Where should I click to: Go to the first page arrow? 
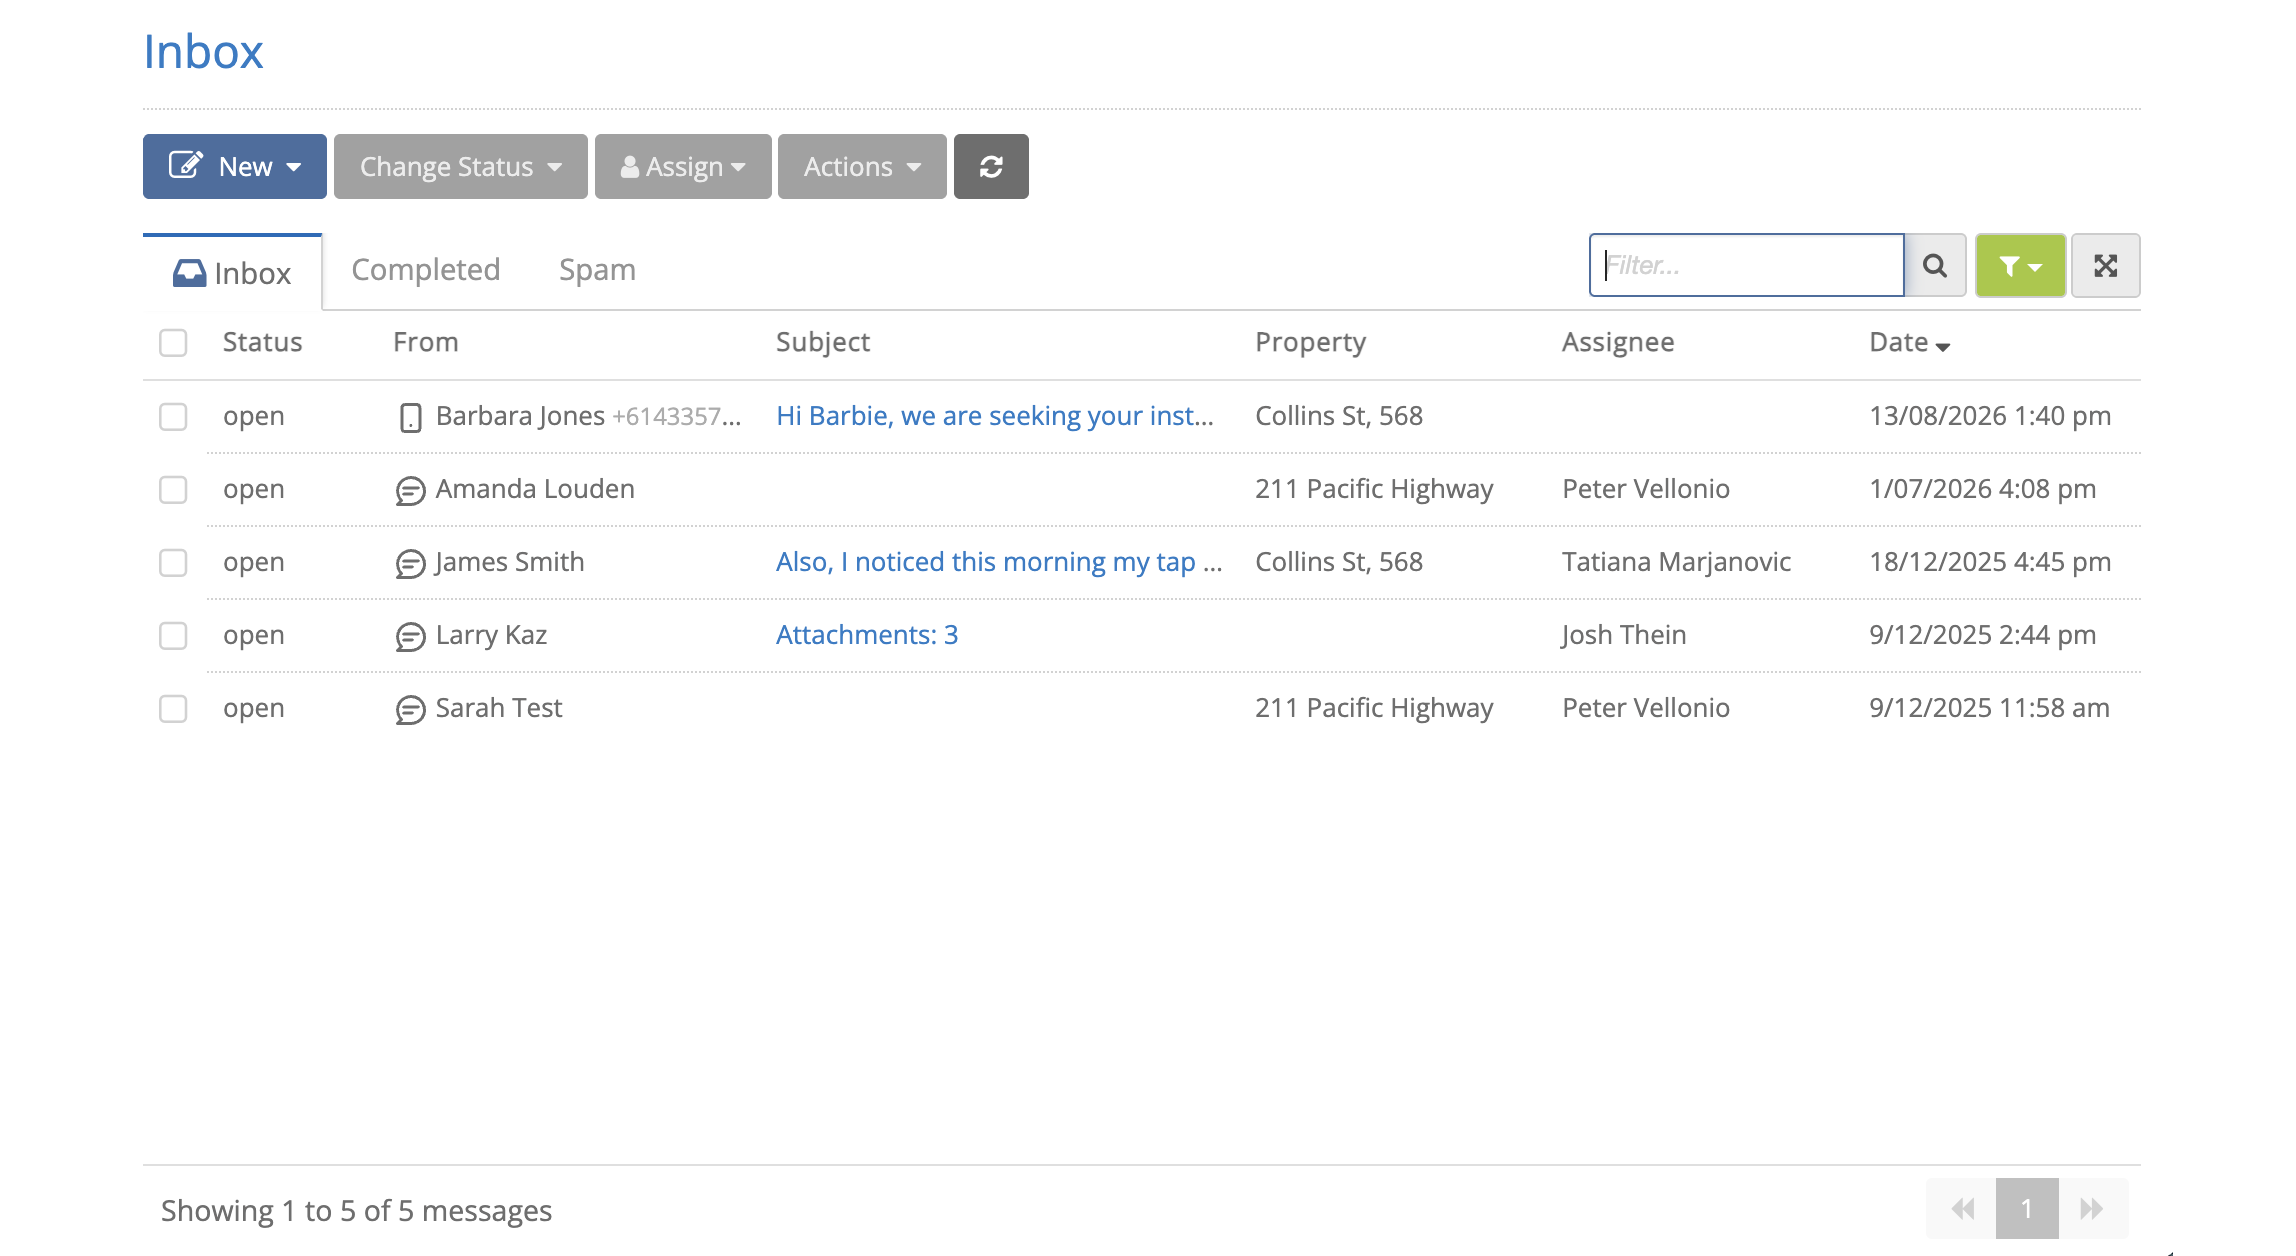click(1962, 1209)
